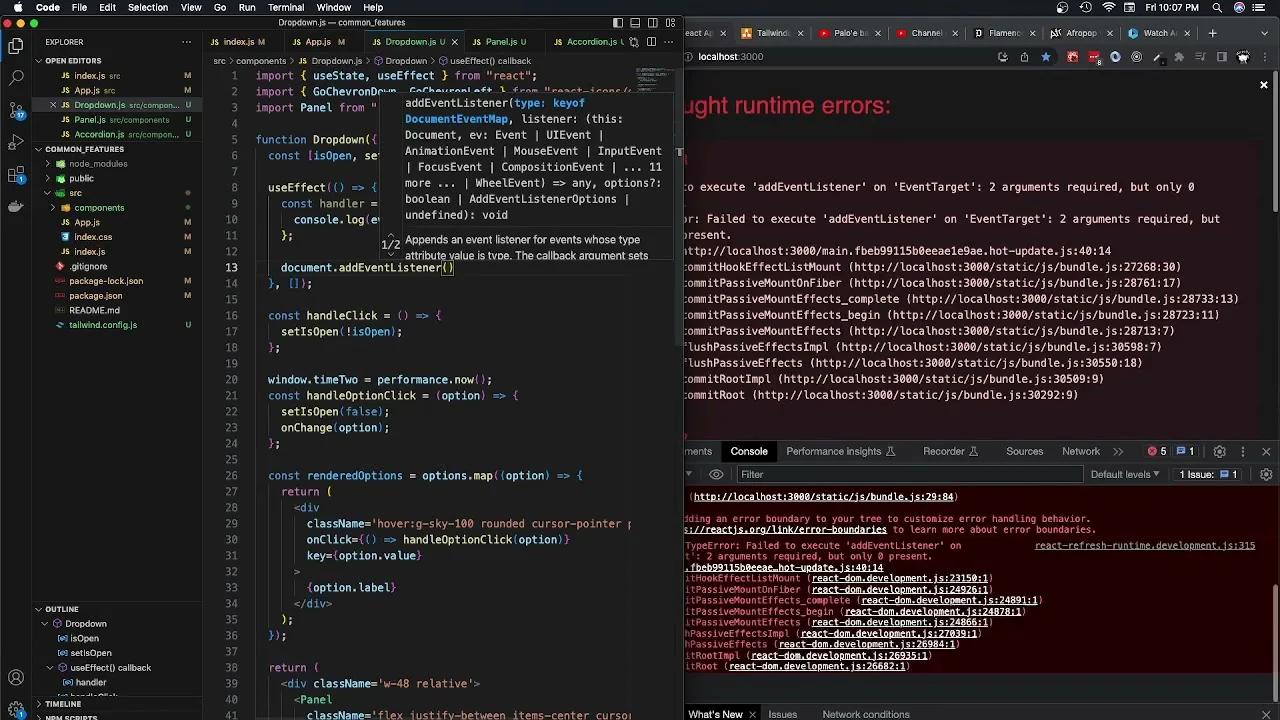Open the Chrome extensions puzzle icon
This screenshot has height=720, width=1280.
[1177, 57]
